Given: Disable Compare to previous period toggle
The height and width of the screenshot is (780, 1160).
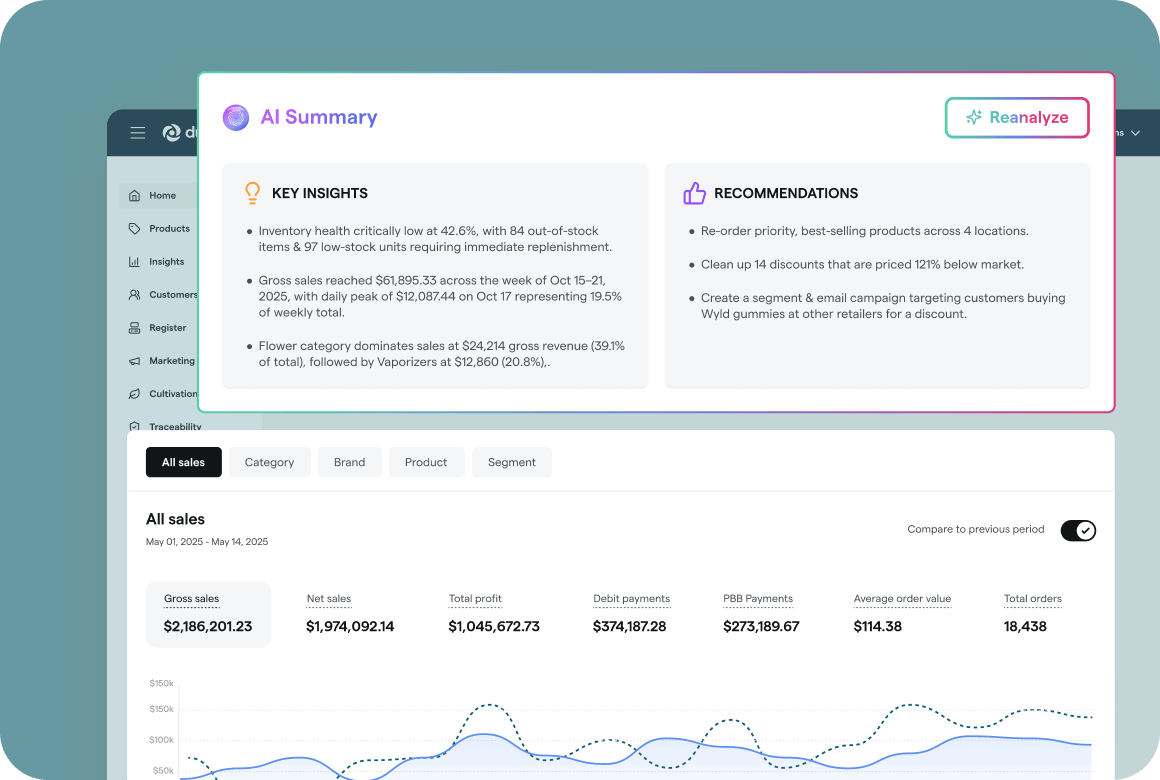Looking at the screenshot, I should [x=1078, y=530].
